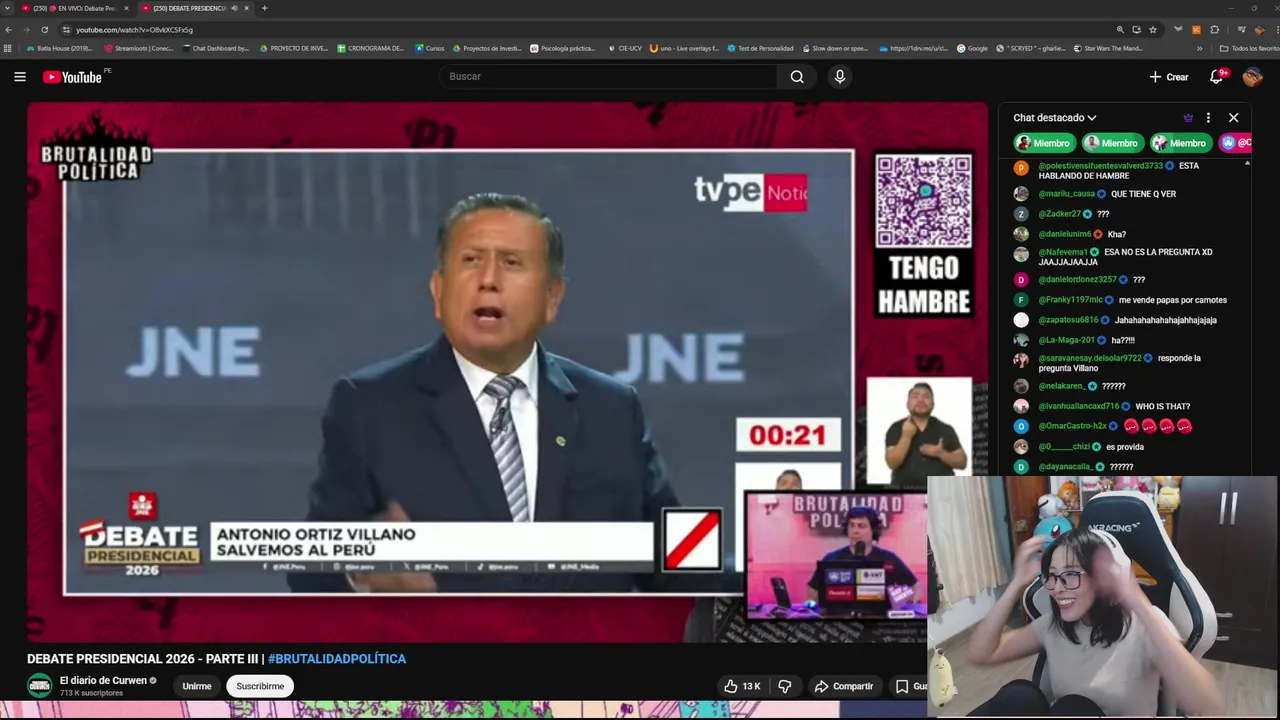Close the DEBATE PRESIDENCIAL tab
The width and height of the screenshot is (1280, 720).
click(247, 8)
